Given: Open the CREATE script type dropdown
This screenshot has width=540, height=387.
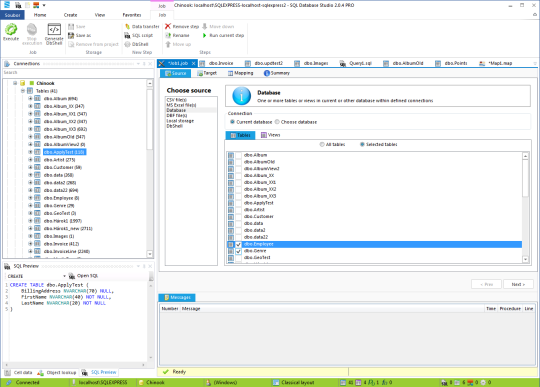Looking at the screenshot, I should [64, 276].
